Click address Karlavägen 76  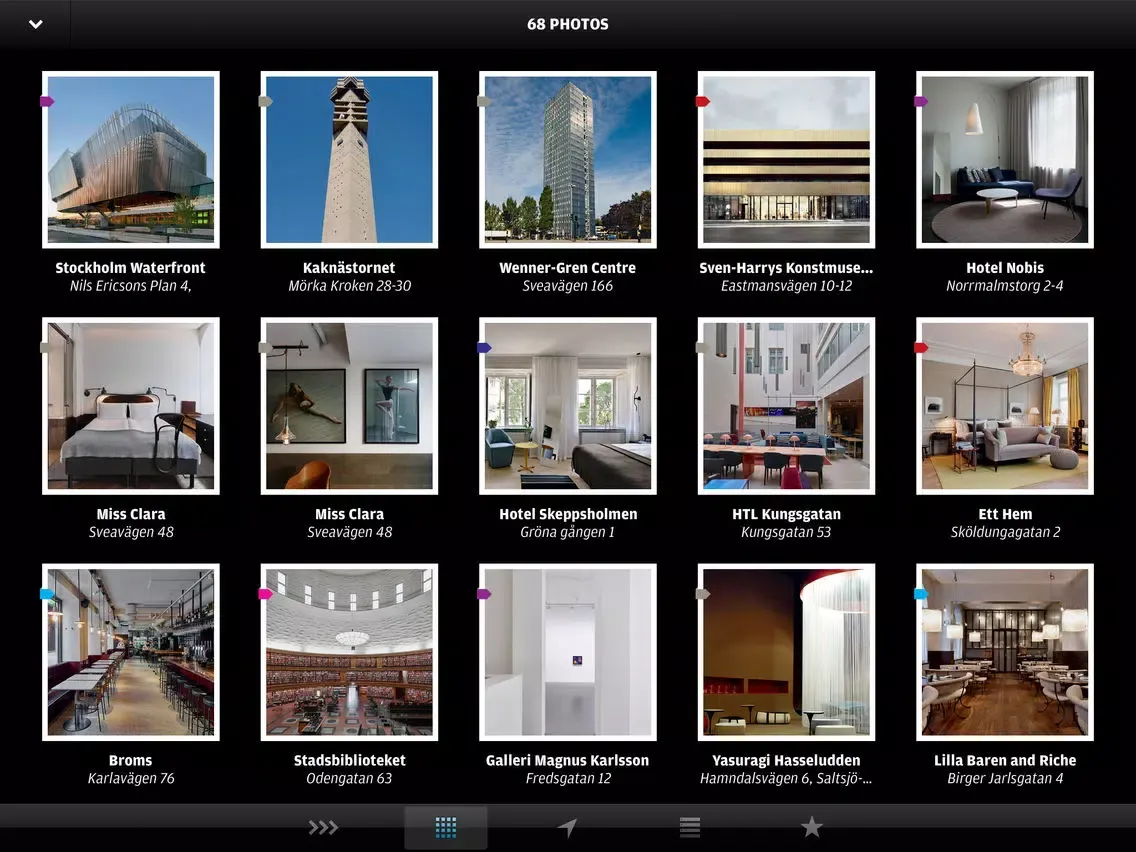[130, 779]
